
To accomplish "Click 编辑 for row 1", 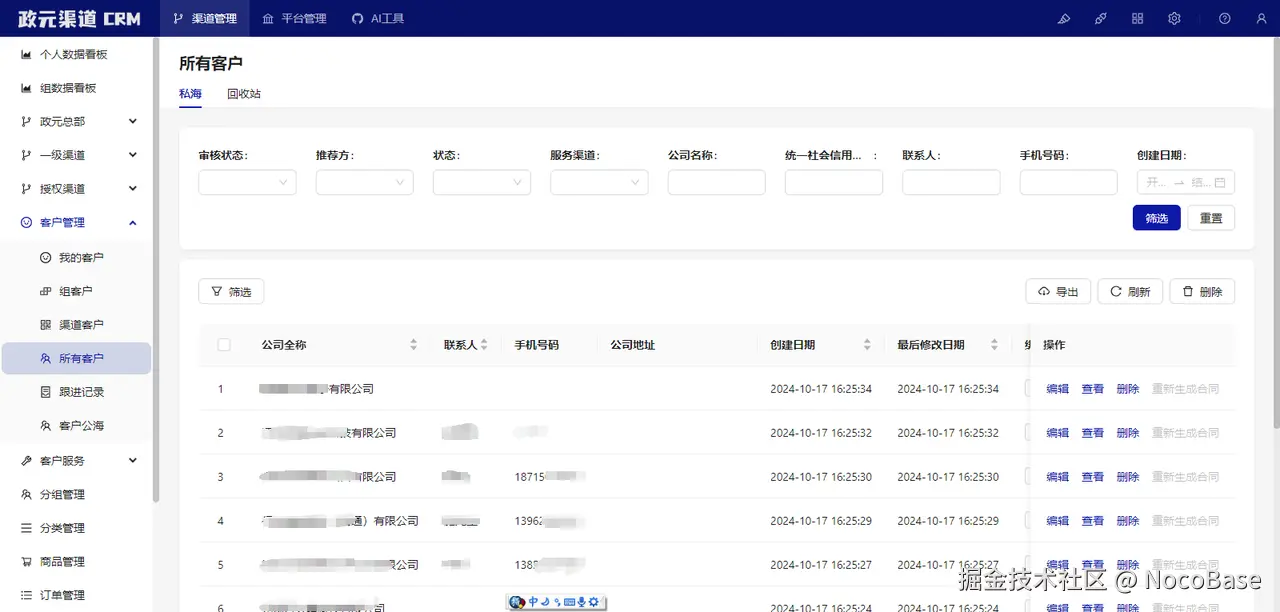I will 1058,389.
